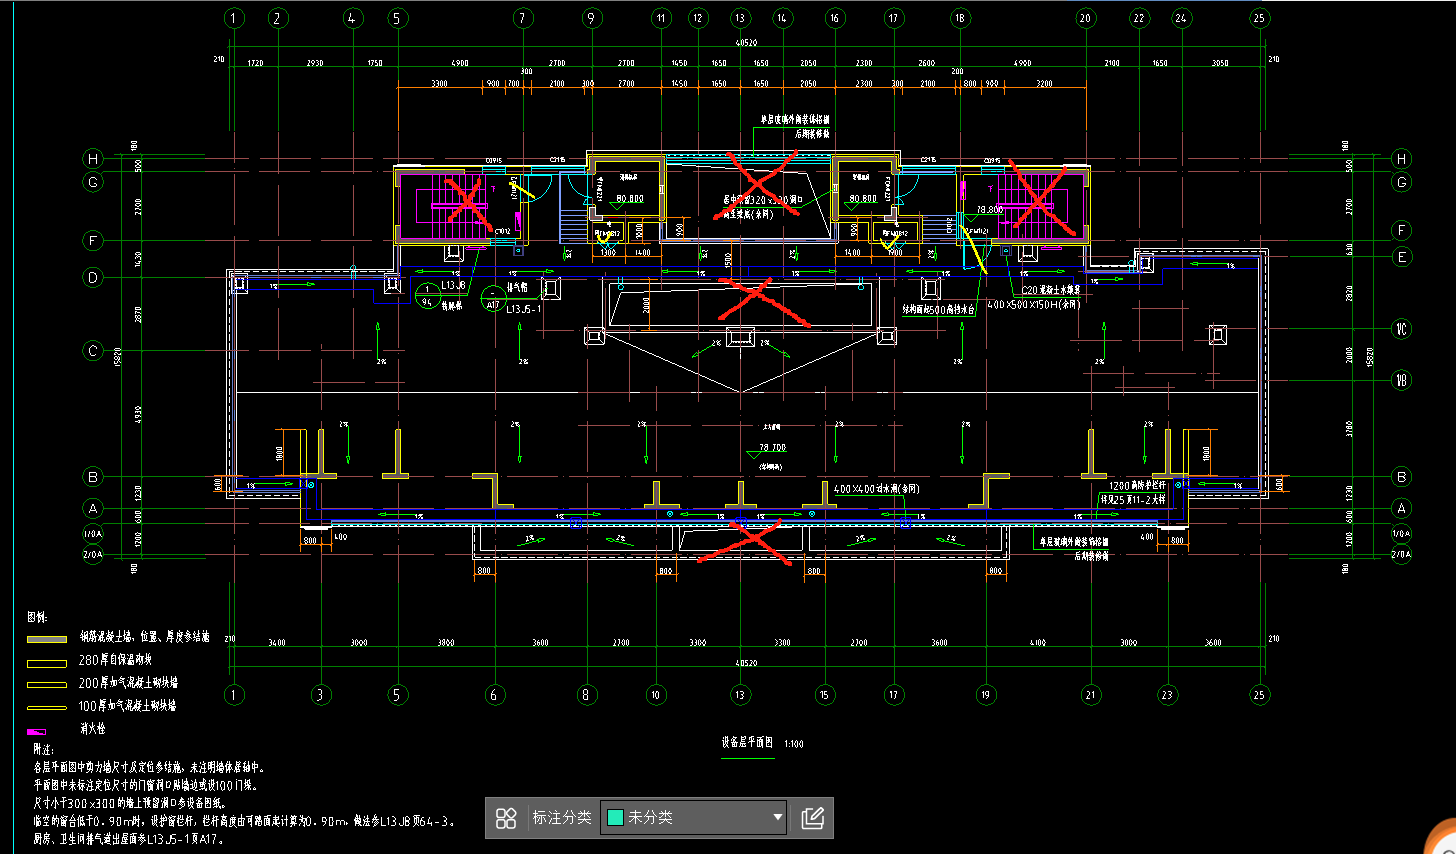
Task: Click the 78.700 elevation label
Action: (772, 448)
